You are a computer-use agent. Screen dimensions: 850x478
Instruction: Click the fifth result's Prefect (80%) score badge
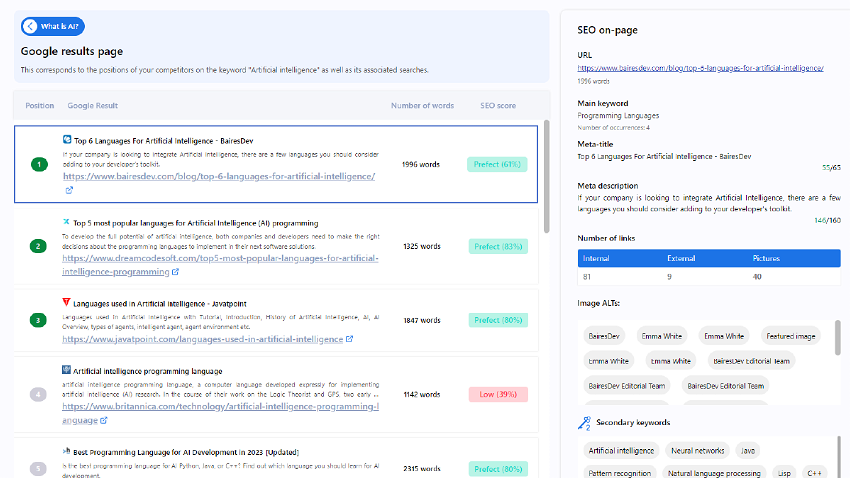[x=498, y=469]
